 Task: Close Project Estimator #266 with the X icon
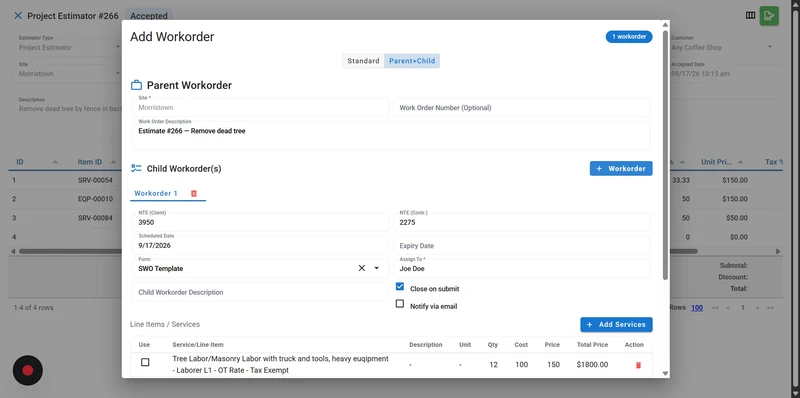[18, 16]
